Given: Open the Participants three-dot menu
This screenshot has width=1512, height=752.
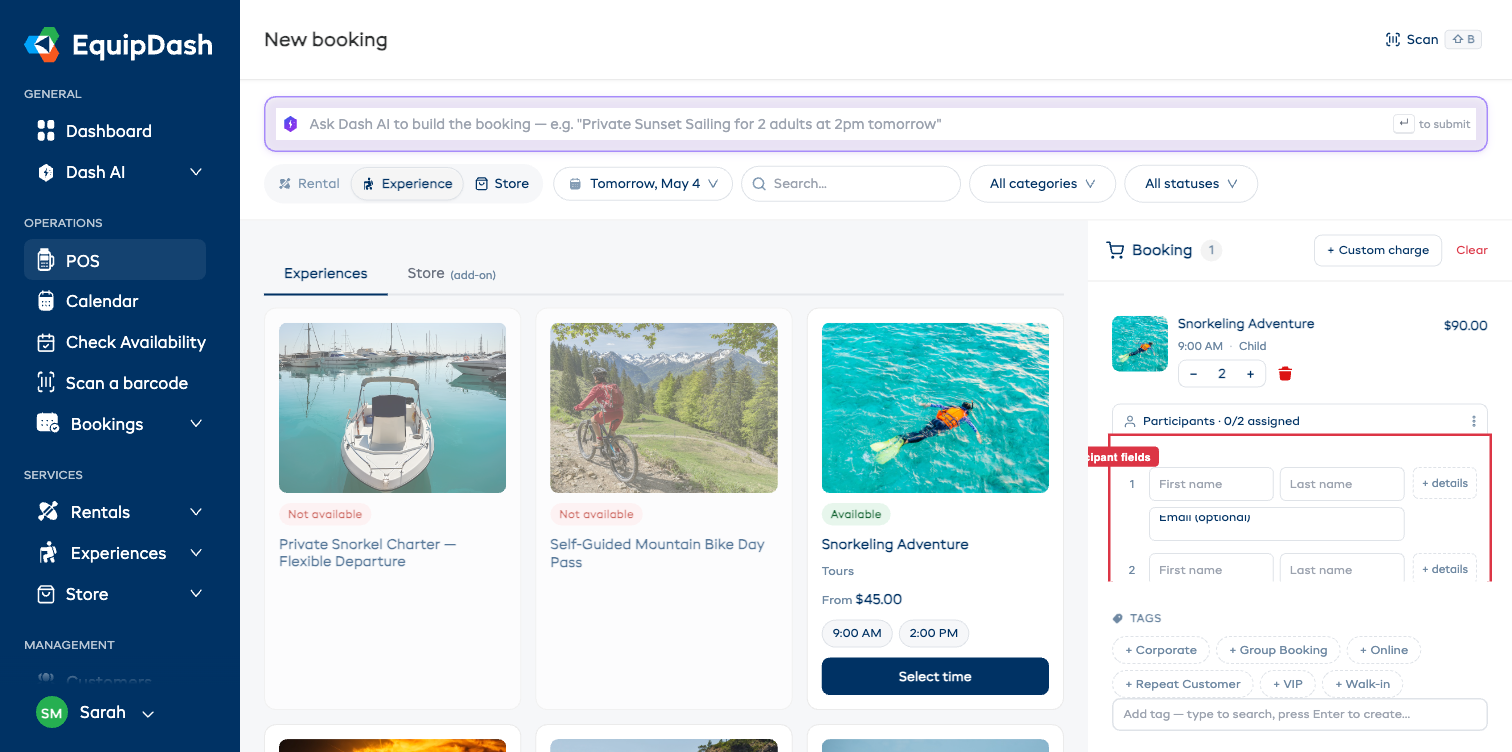Looking at the screenshot, I should [1473, 421].
